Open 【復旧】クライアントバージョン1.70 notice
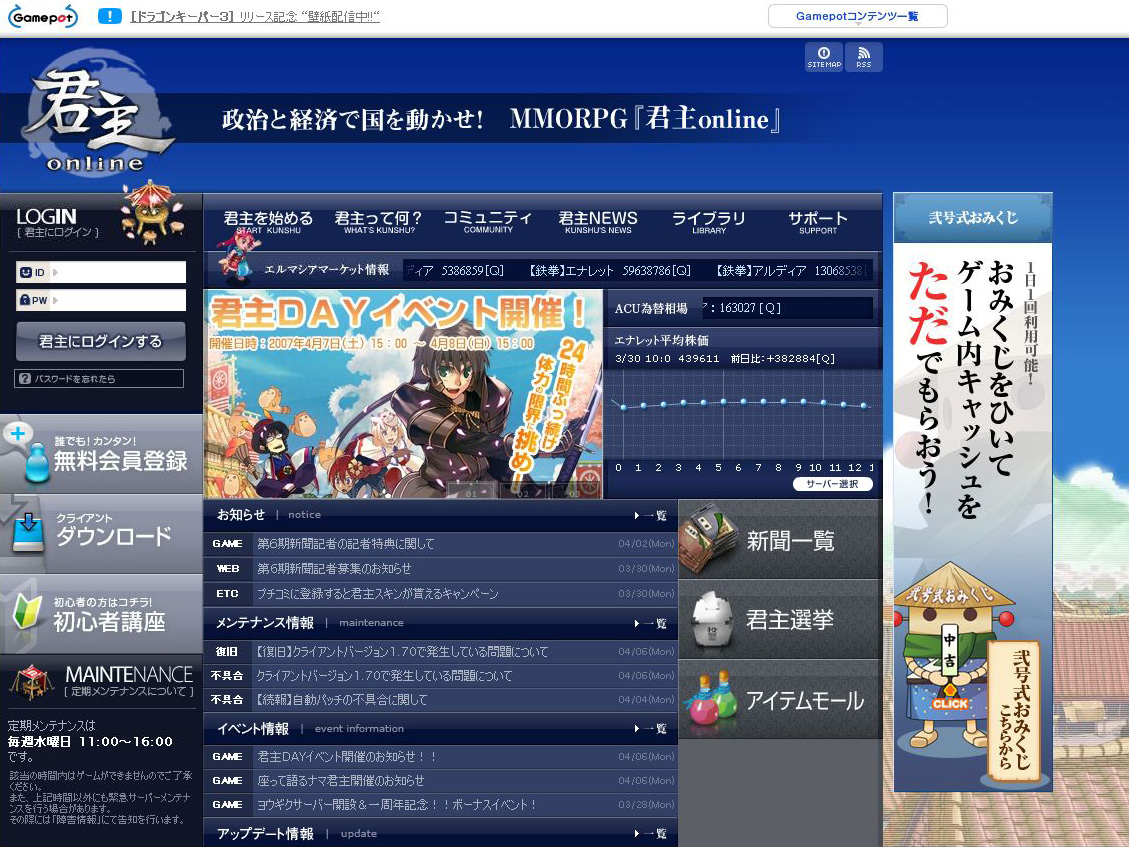 click(x=402, y=652)
